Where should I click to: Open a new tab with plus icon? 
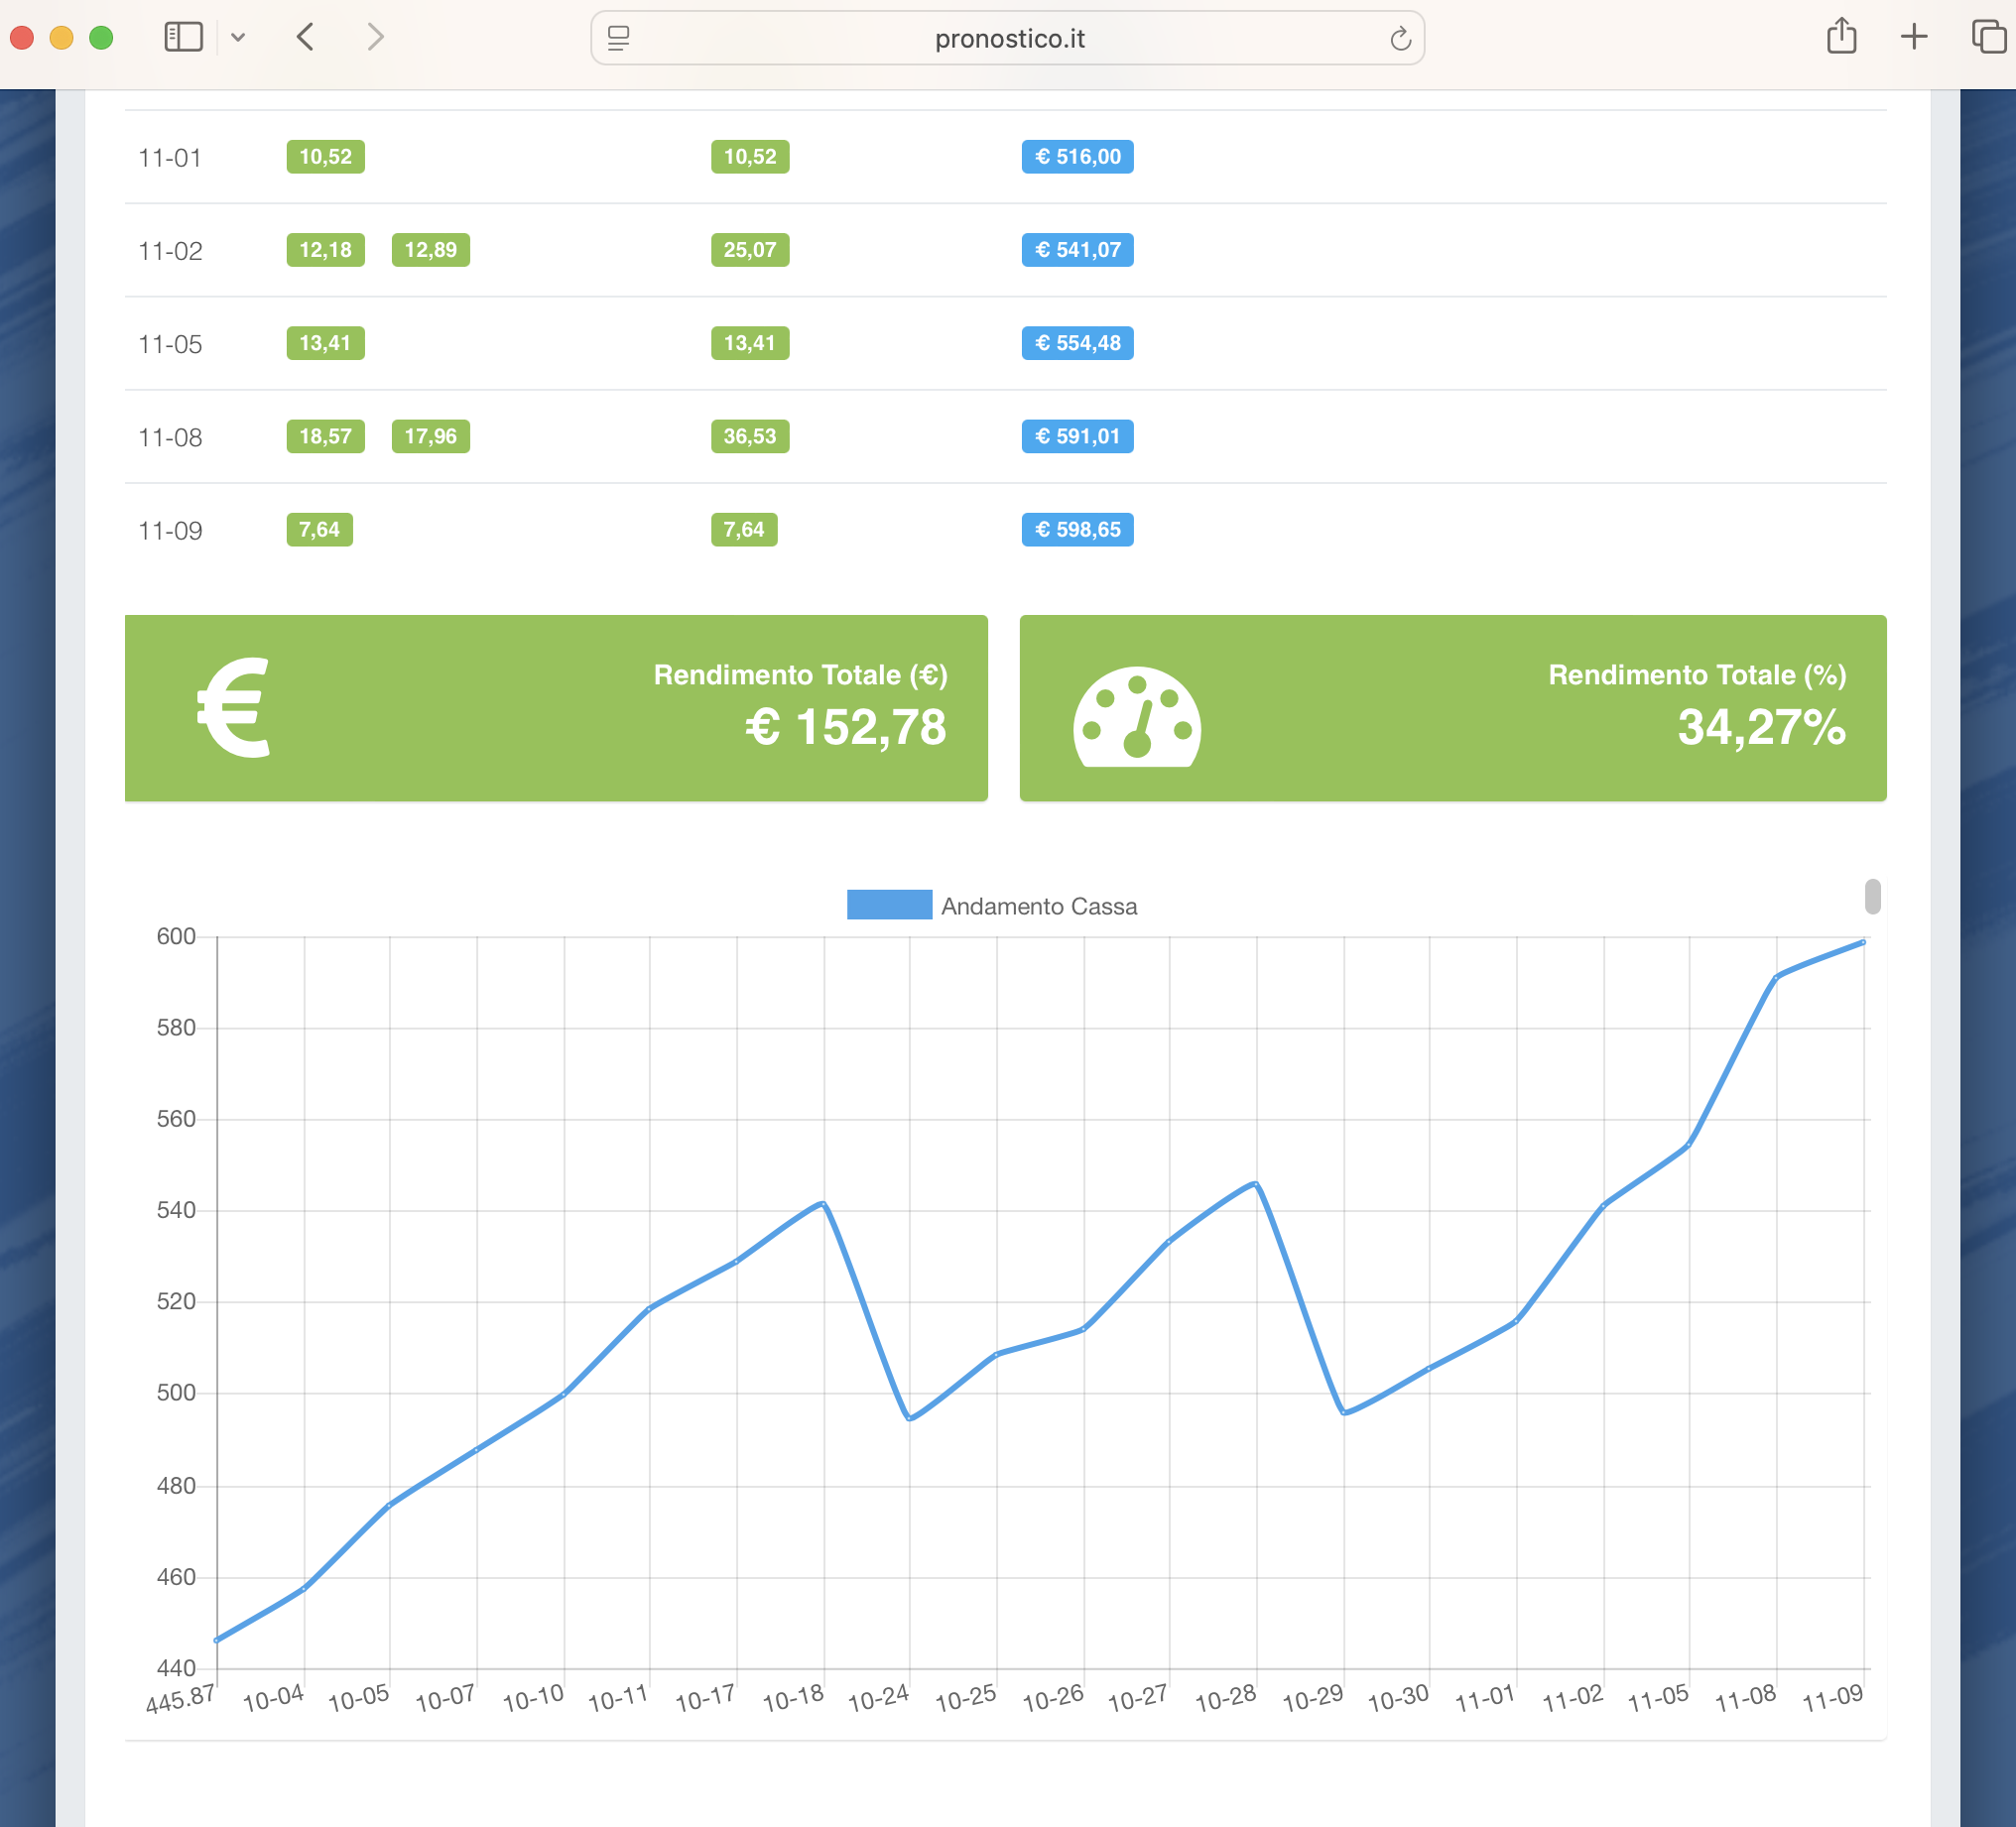1914,37
